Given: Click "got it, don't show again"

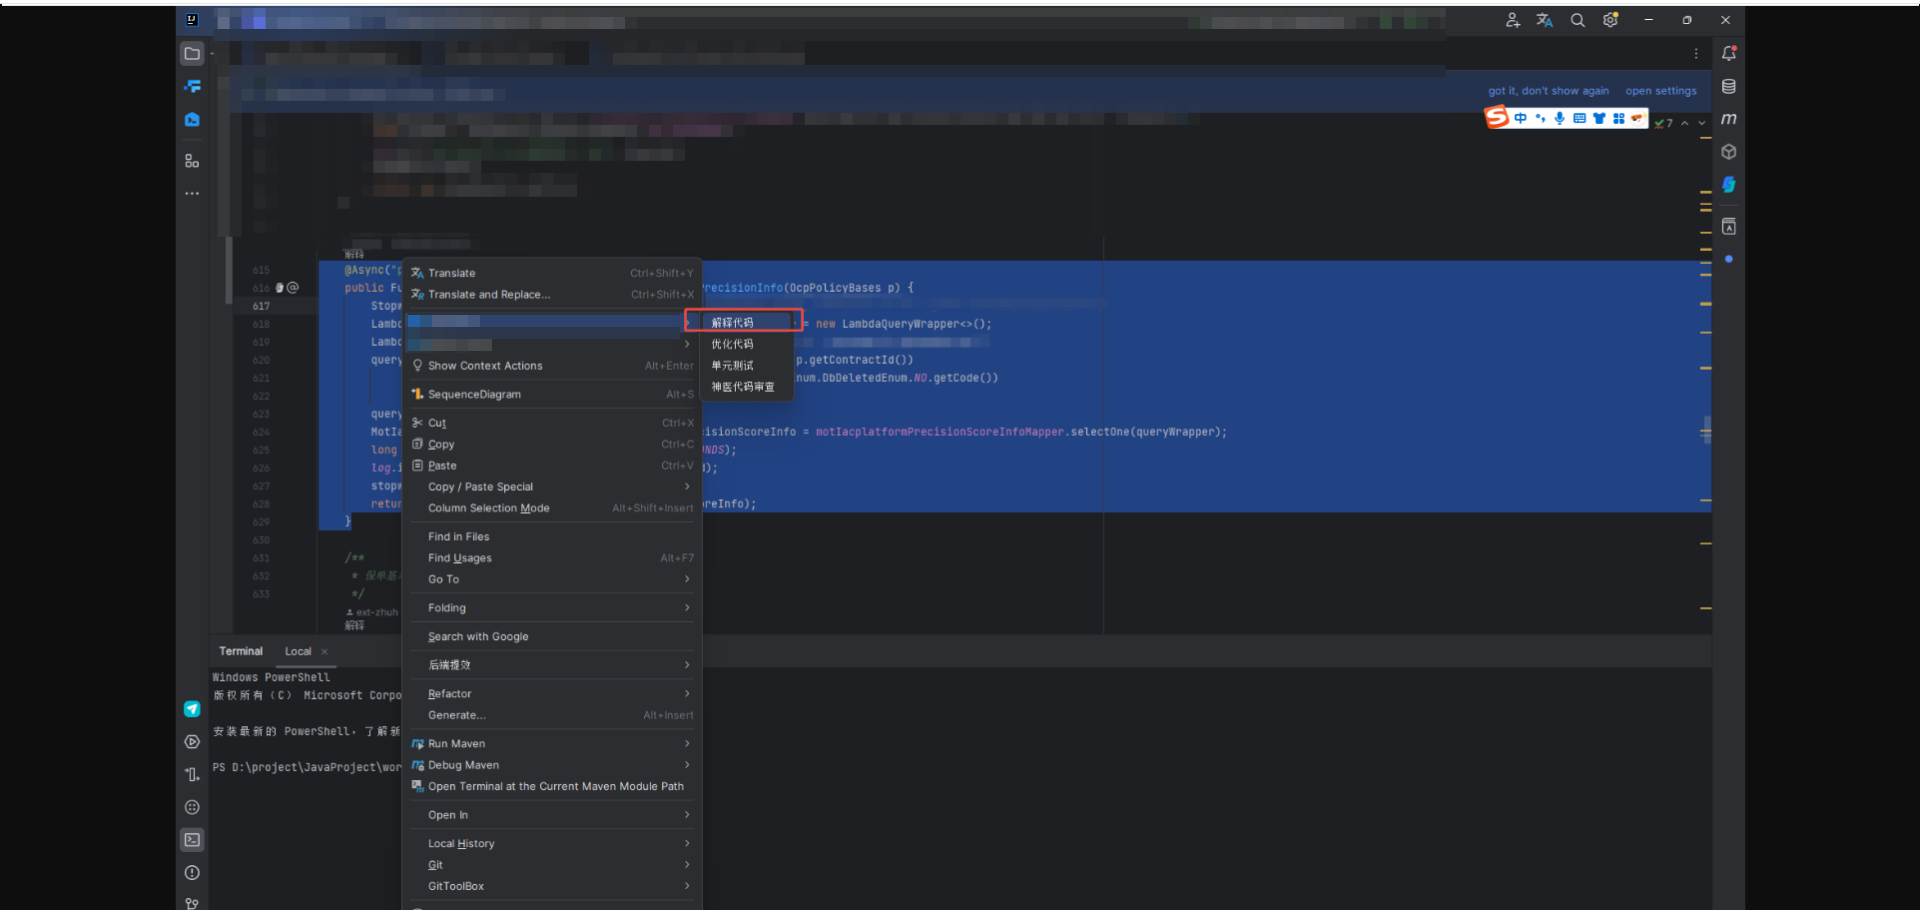Looking at the screenshot, I should [x=1549, y=90].
